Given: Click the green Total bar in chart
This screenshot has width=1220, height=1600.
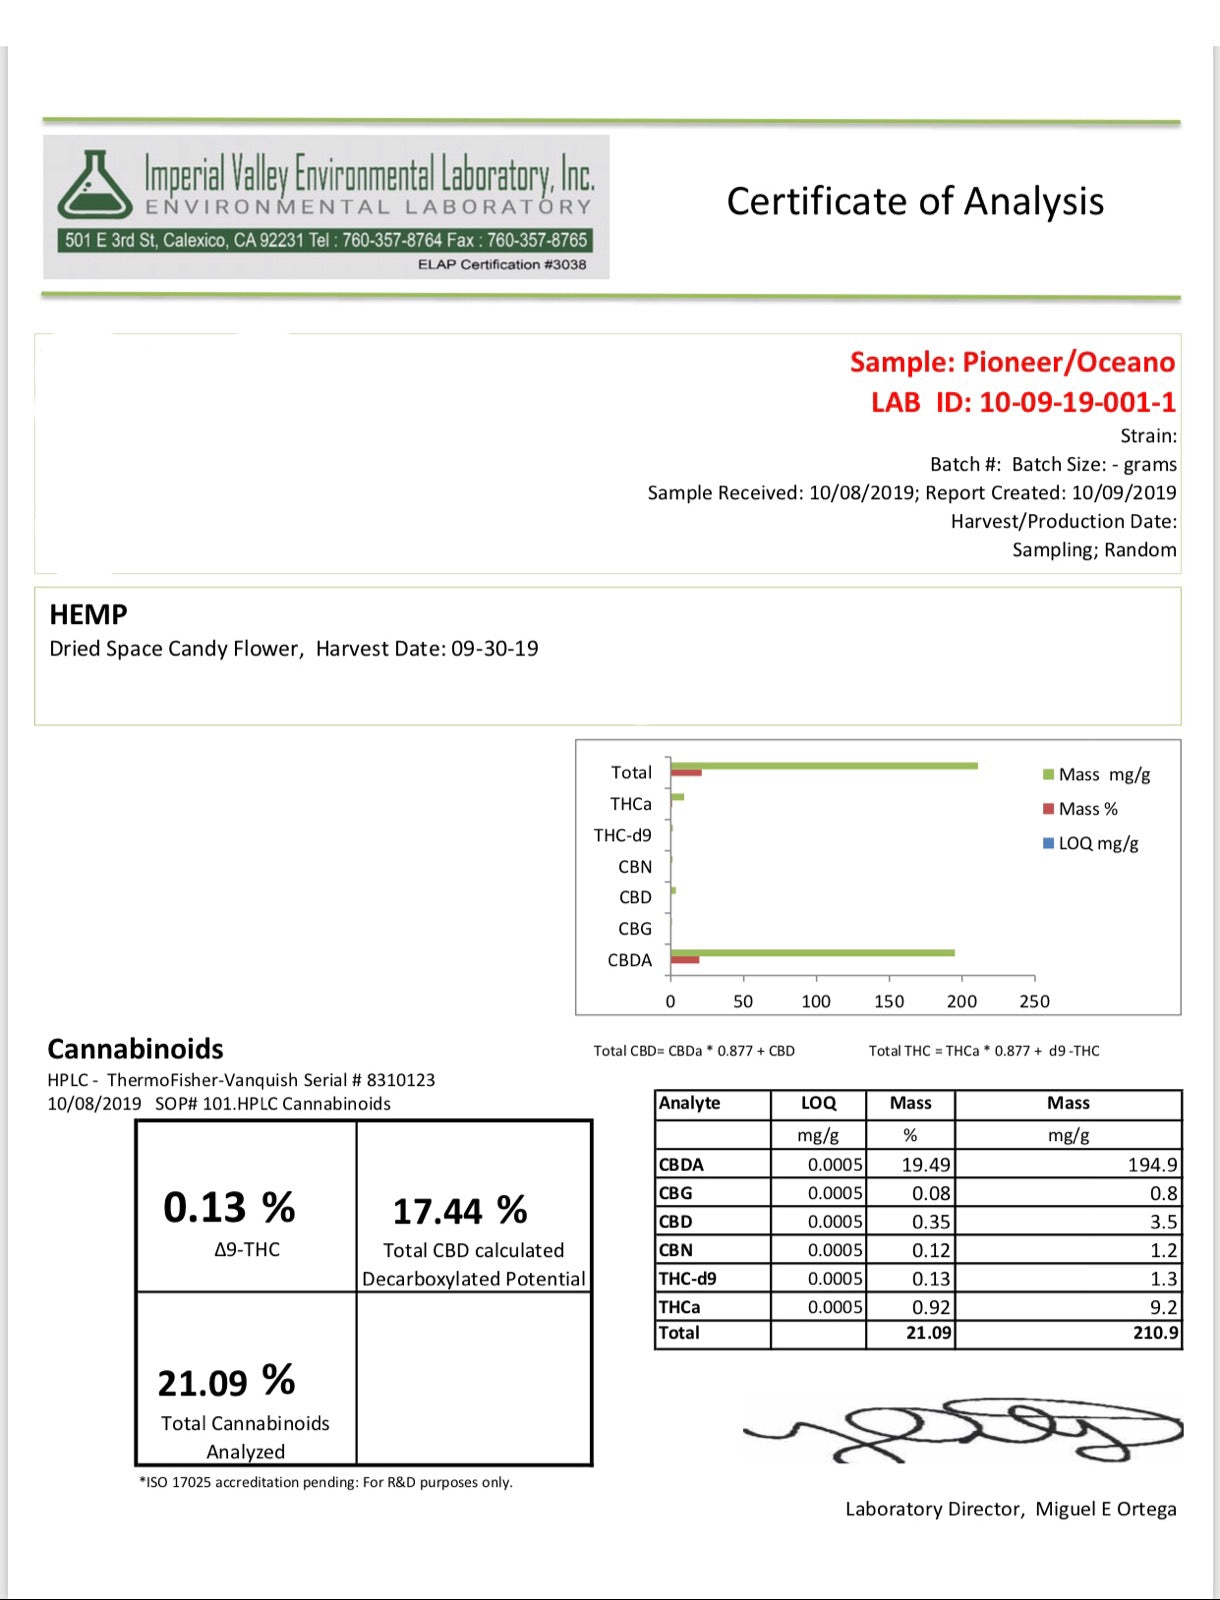Looking at the screenshot, I should click(824, 766).
